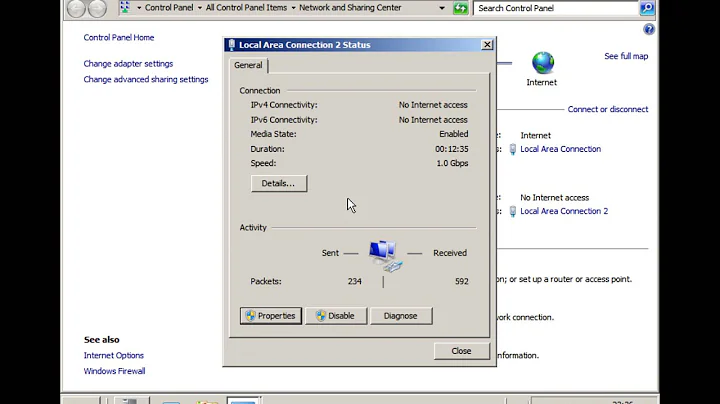
Task: Click adapter icon beside Local Area Connection 2
Action: [x=512, y=211]
